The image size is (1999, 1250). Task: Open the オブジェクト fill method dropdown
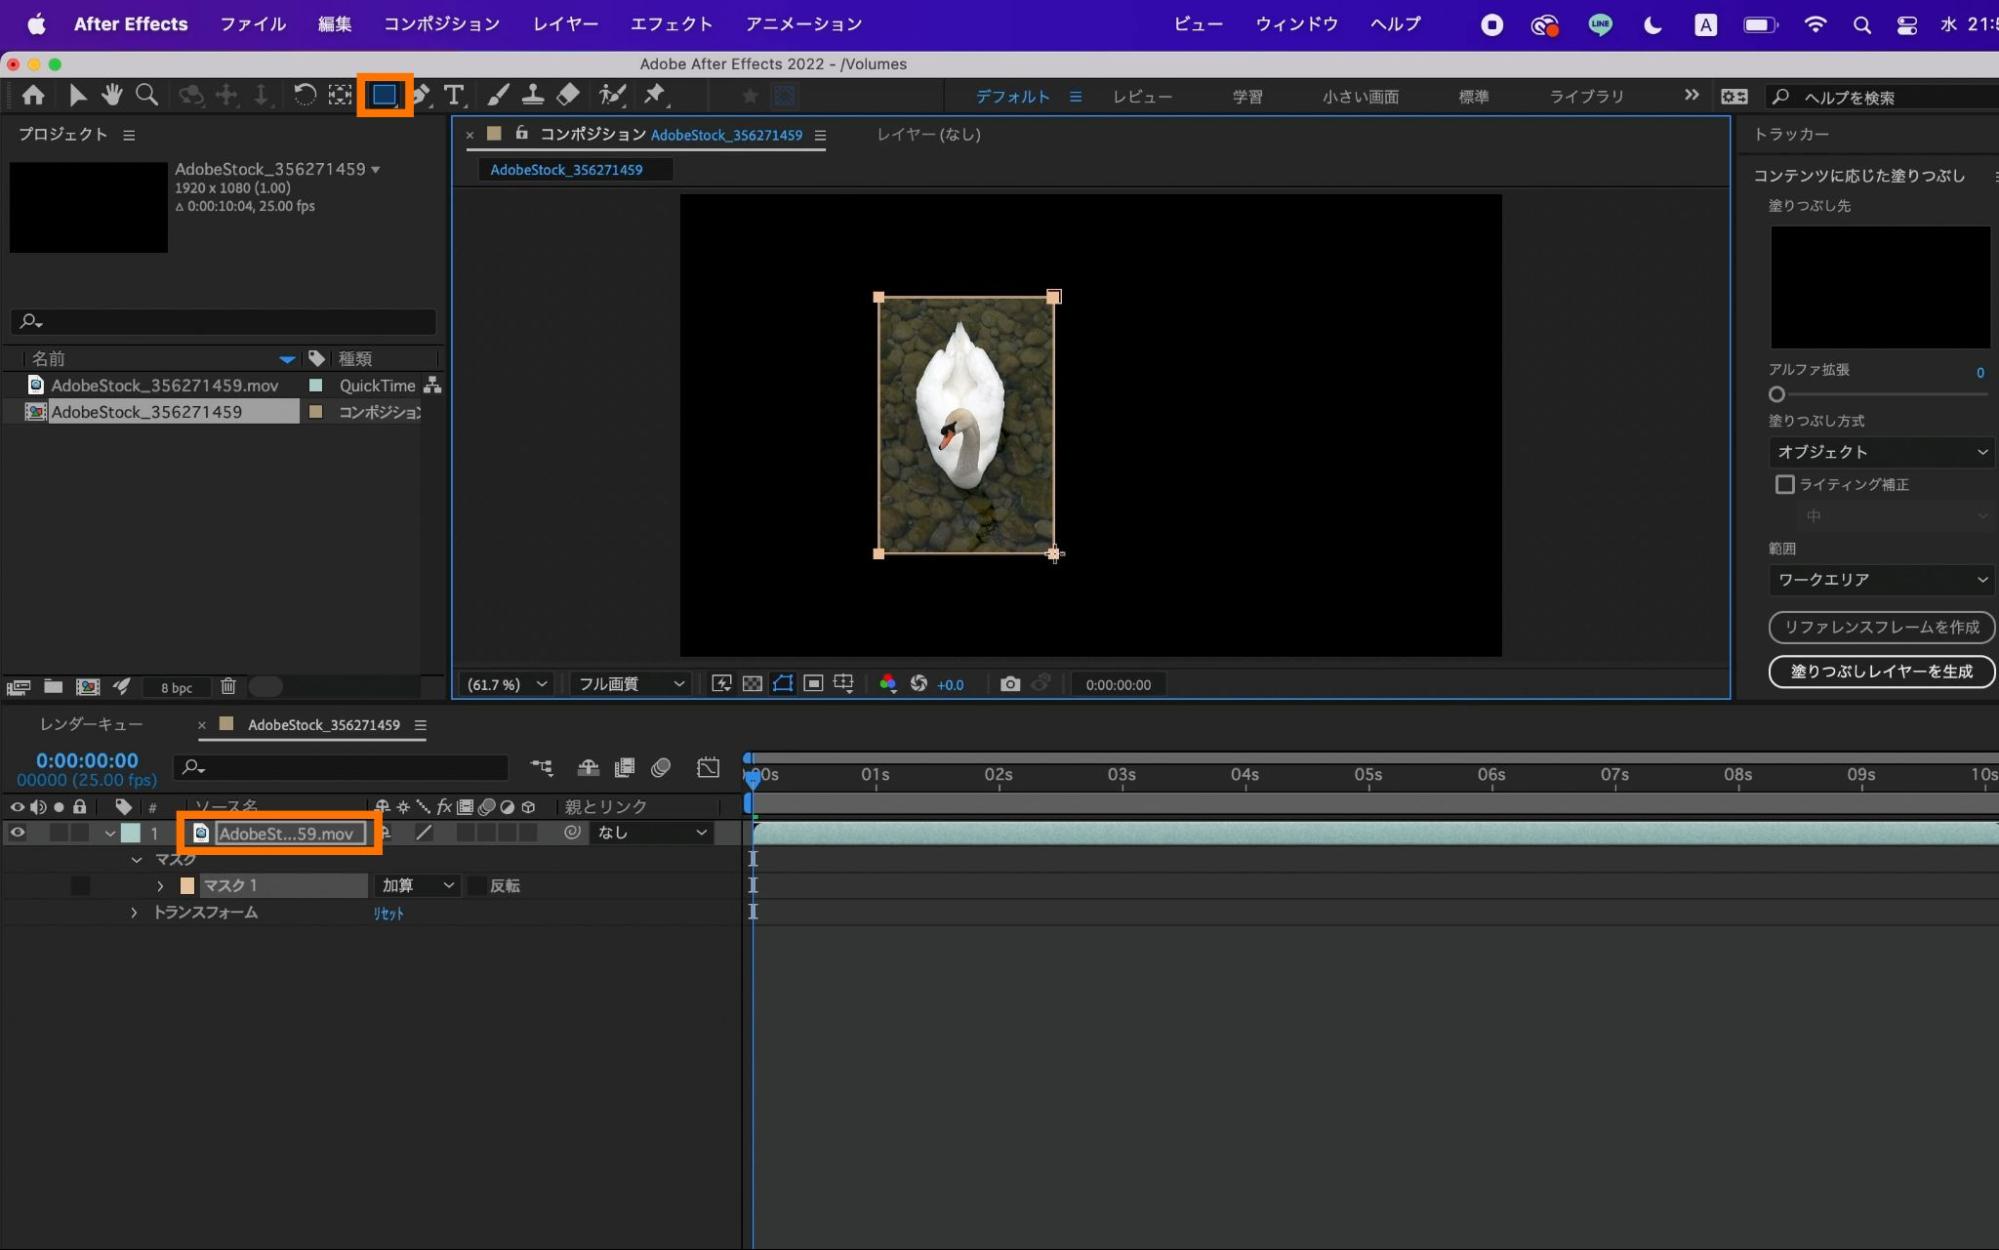[x=1881, y=452]
